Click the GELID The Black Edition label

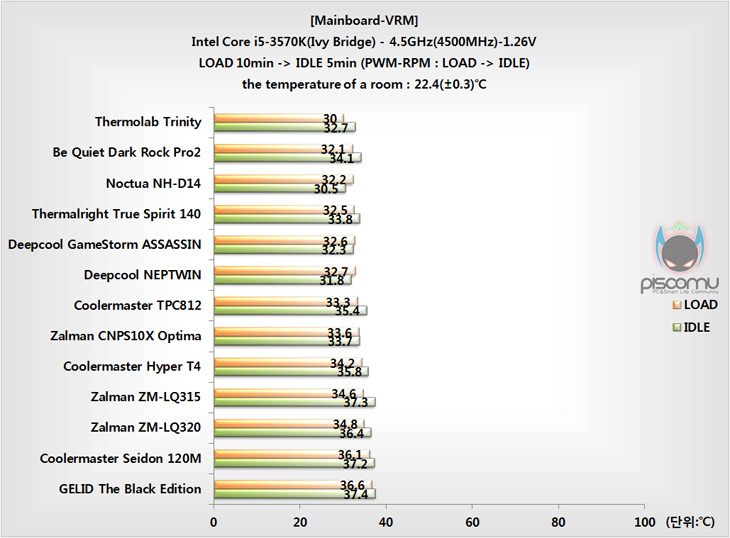(x=130, y=489)
